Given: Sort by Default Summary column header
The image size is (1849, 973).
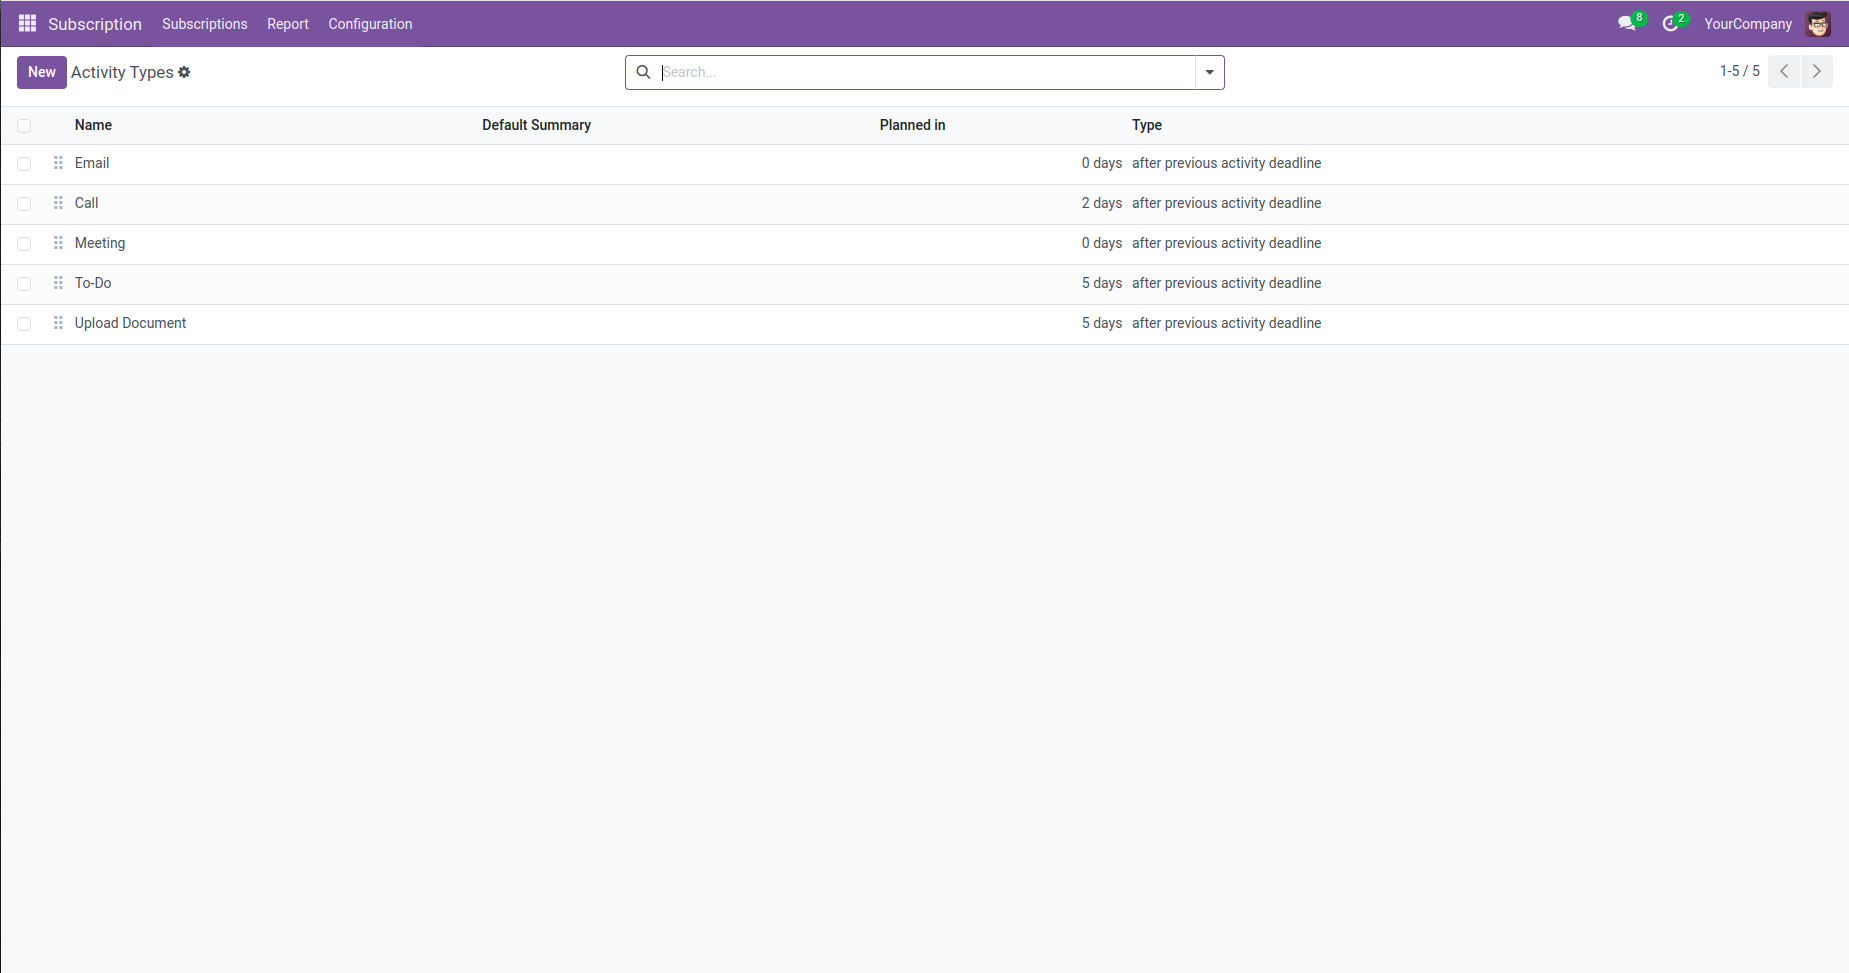Looking at the screenshot, I should point(536,125).
